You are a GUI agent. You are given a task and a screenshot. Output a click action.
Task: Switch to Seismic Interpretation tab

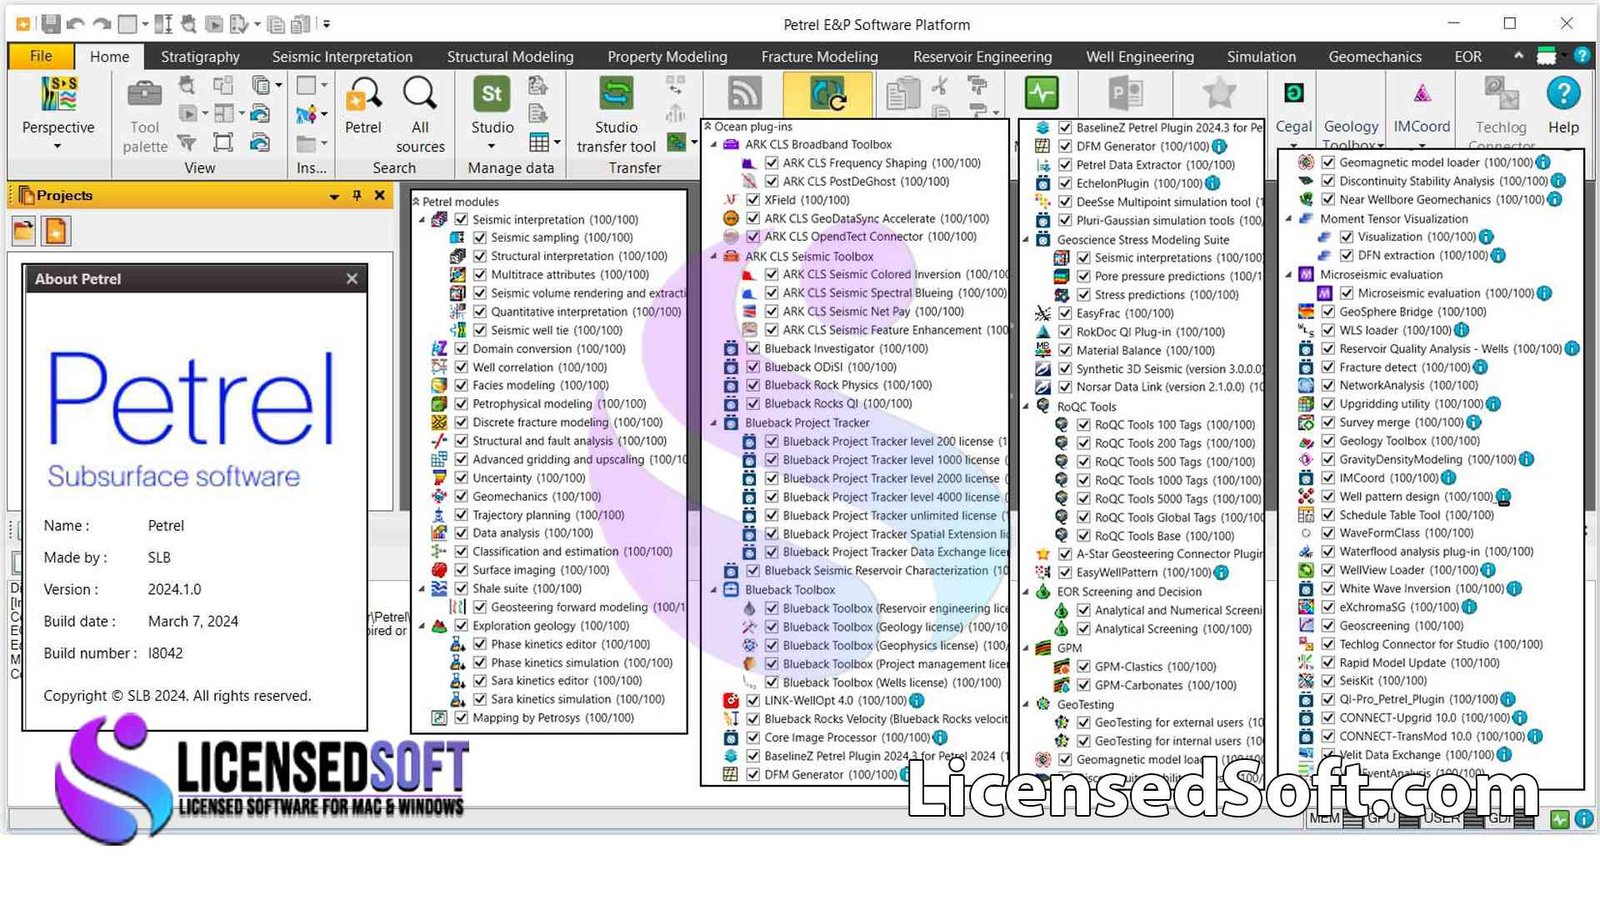click(342, 57)
